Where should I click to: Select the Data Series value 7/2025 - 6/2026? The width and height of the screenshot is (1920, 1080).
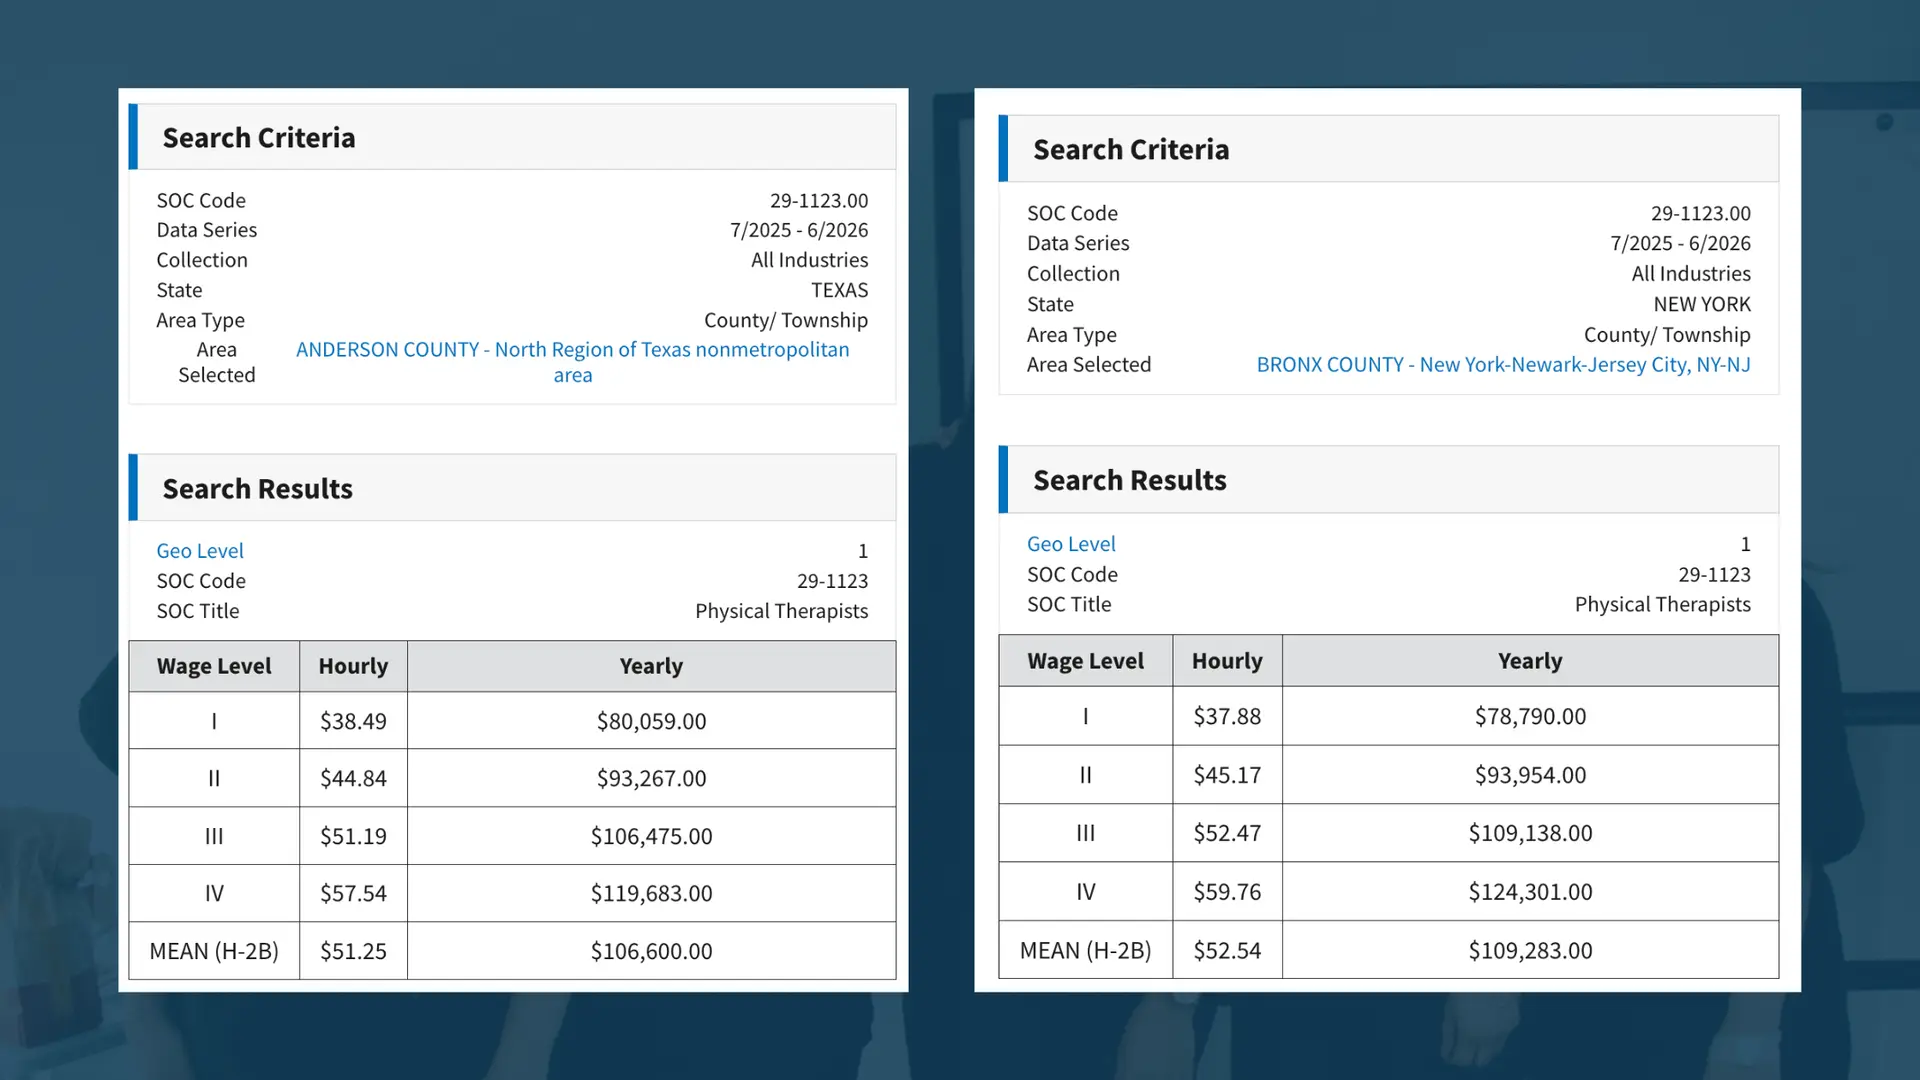coord(798,230)
